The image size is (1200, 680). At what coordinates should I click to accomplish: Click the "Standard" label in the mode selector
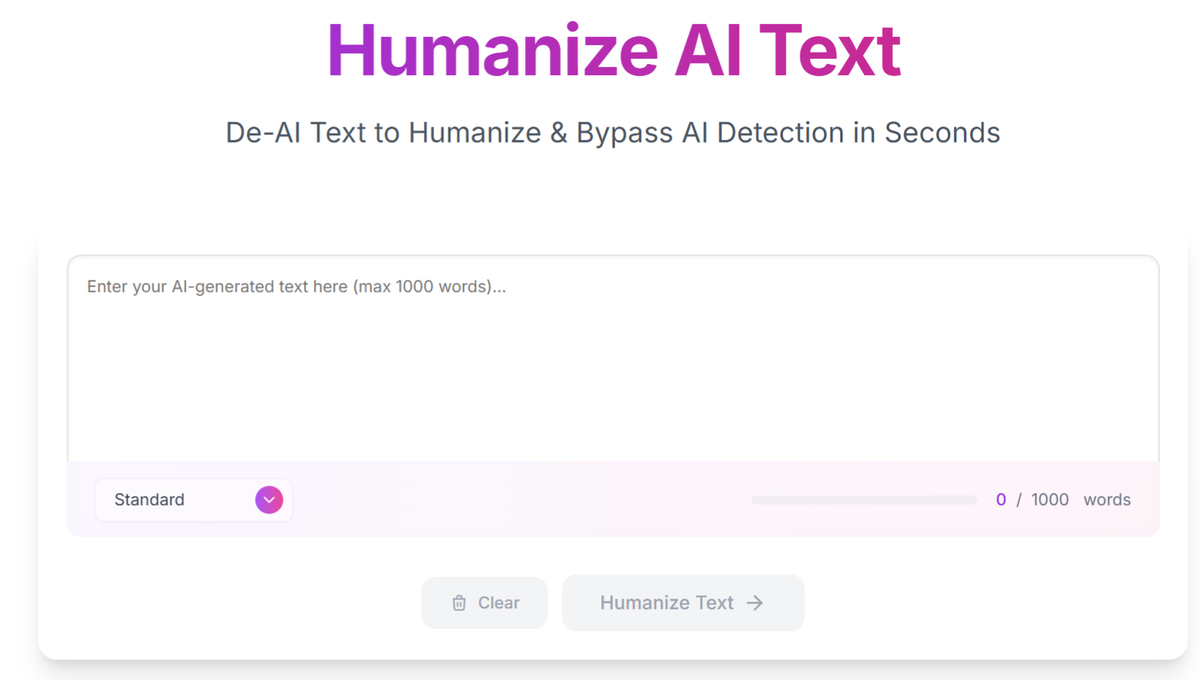tap(149, 500)
